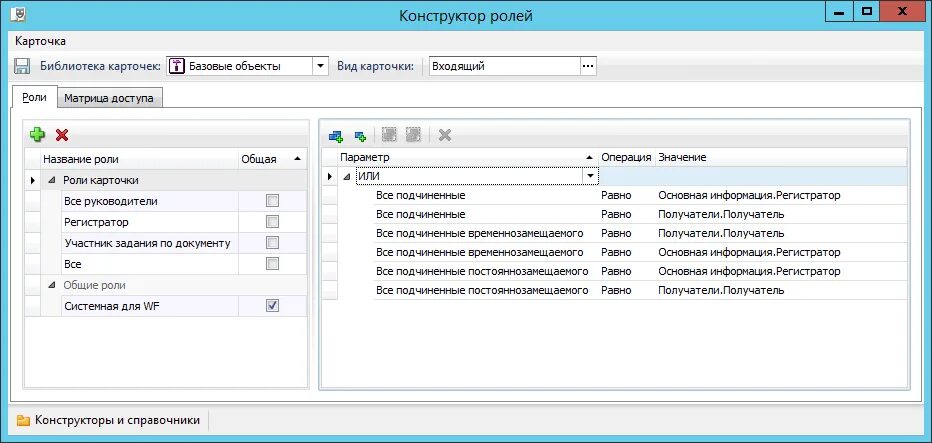Click the grey delete condition X icon
Viewport: 932px width, 443px height.
point(445,136)
